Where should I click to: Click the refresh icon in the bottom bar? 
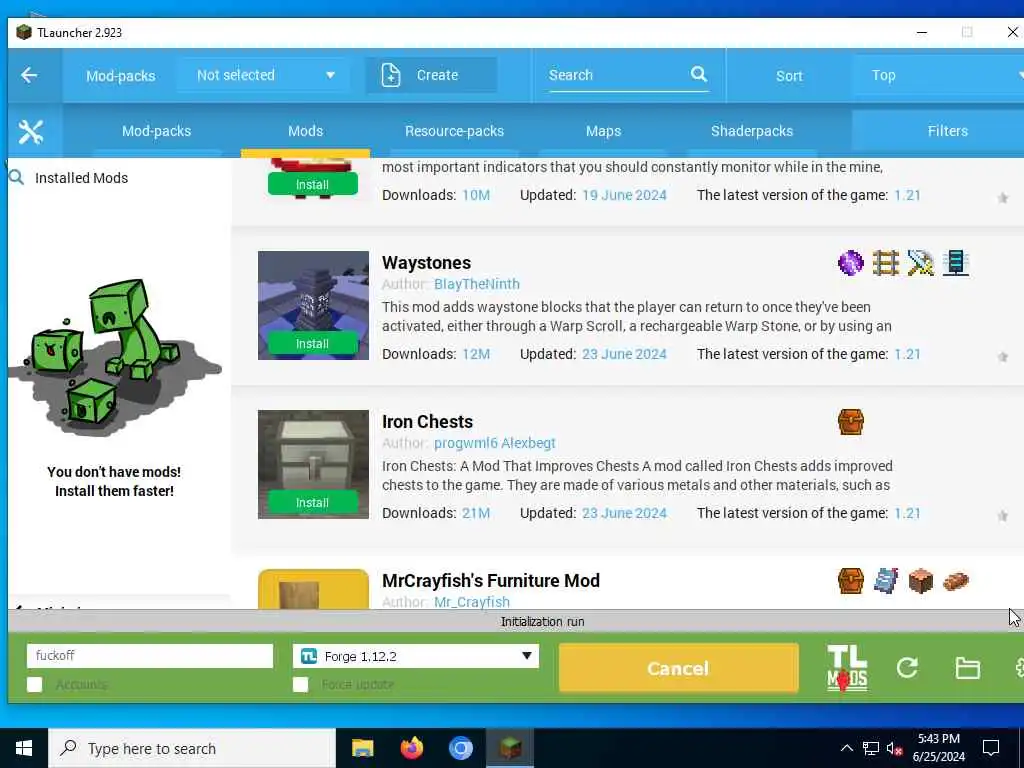(x=907, y=667)
